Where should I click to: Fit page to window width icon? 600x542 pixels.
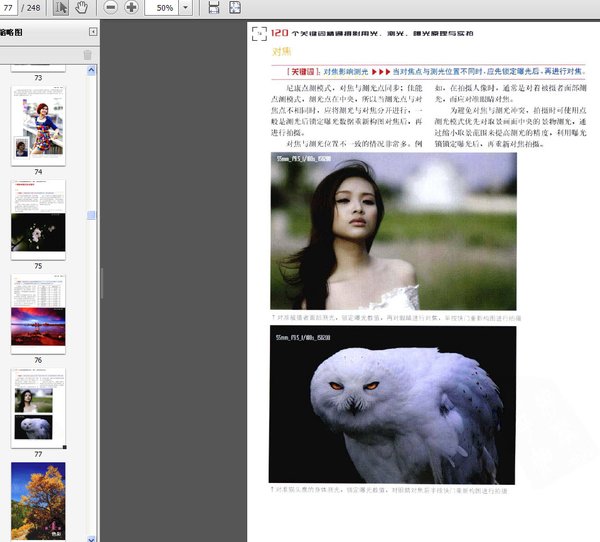214,8
